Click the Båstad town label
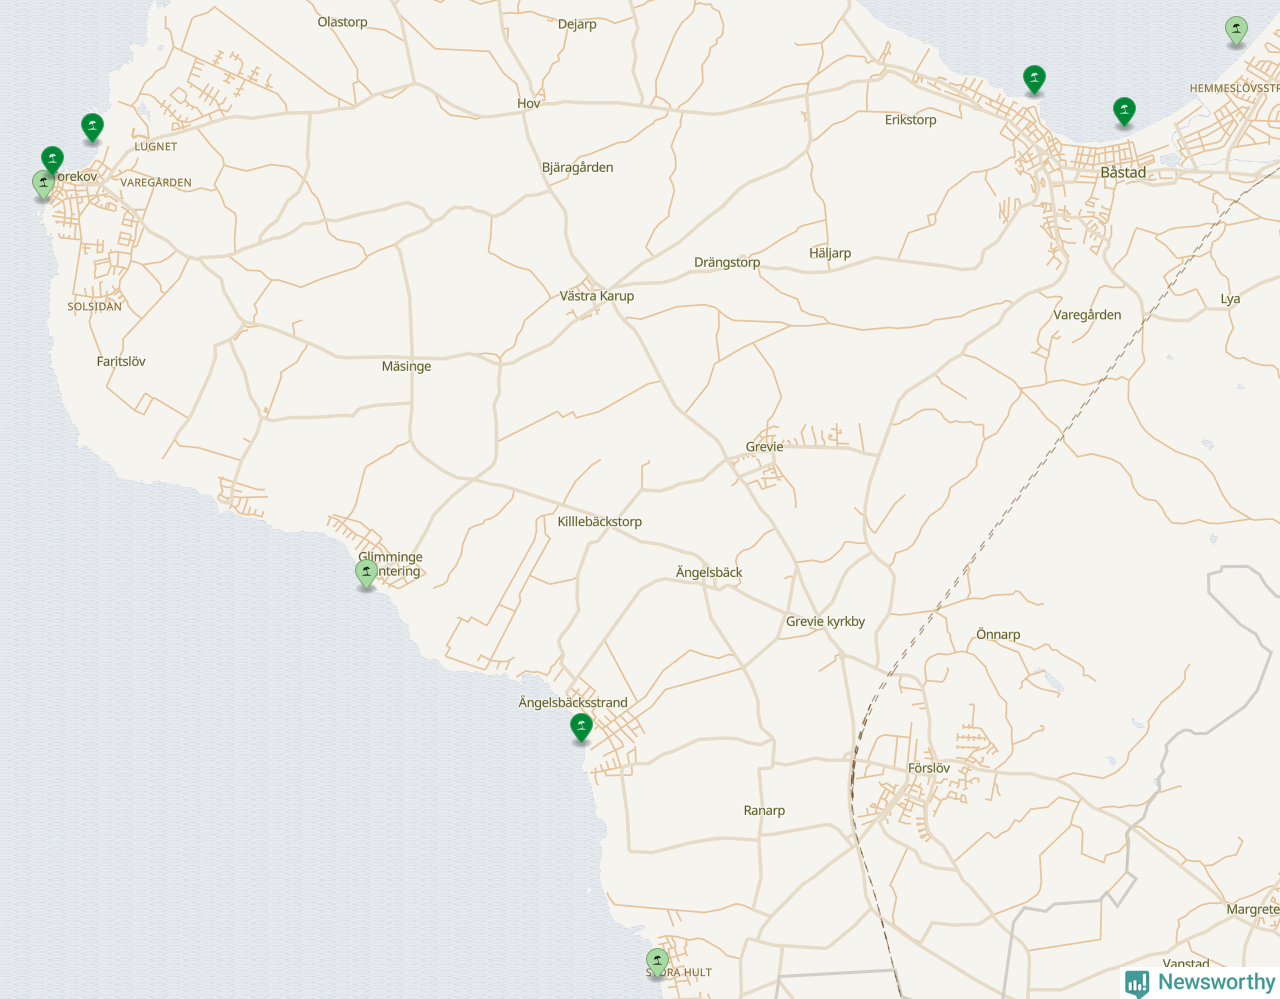 1123,172
